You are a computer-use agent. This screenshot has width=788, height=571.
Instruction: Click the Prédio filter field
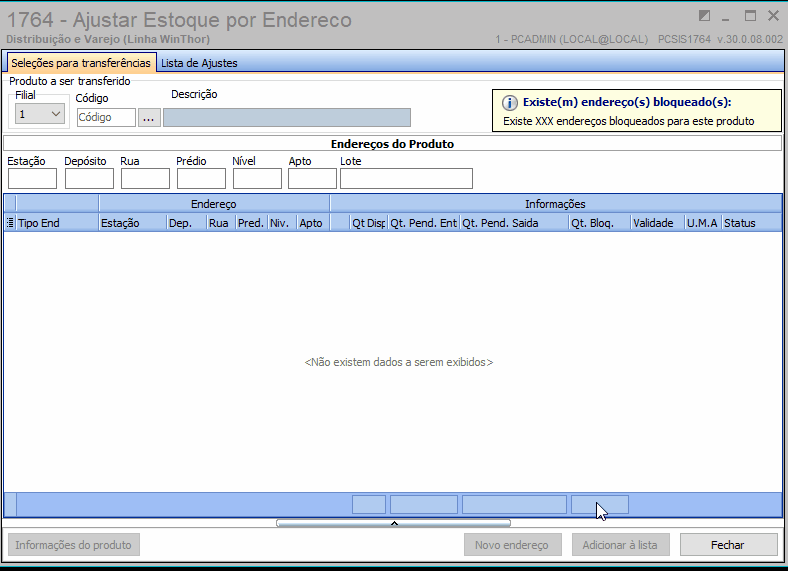click(201, 178)
